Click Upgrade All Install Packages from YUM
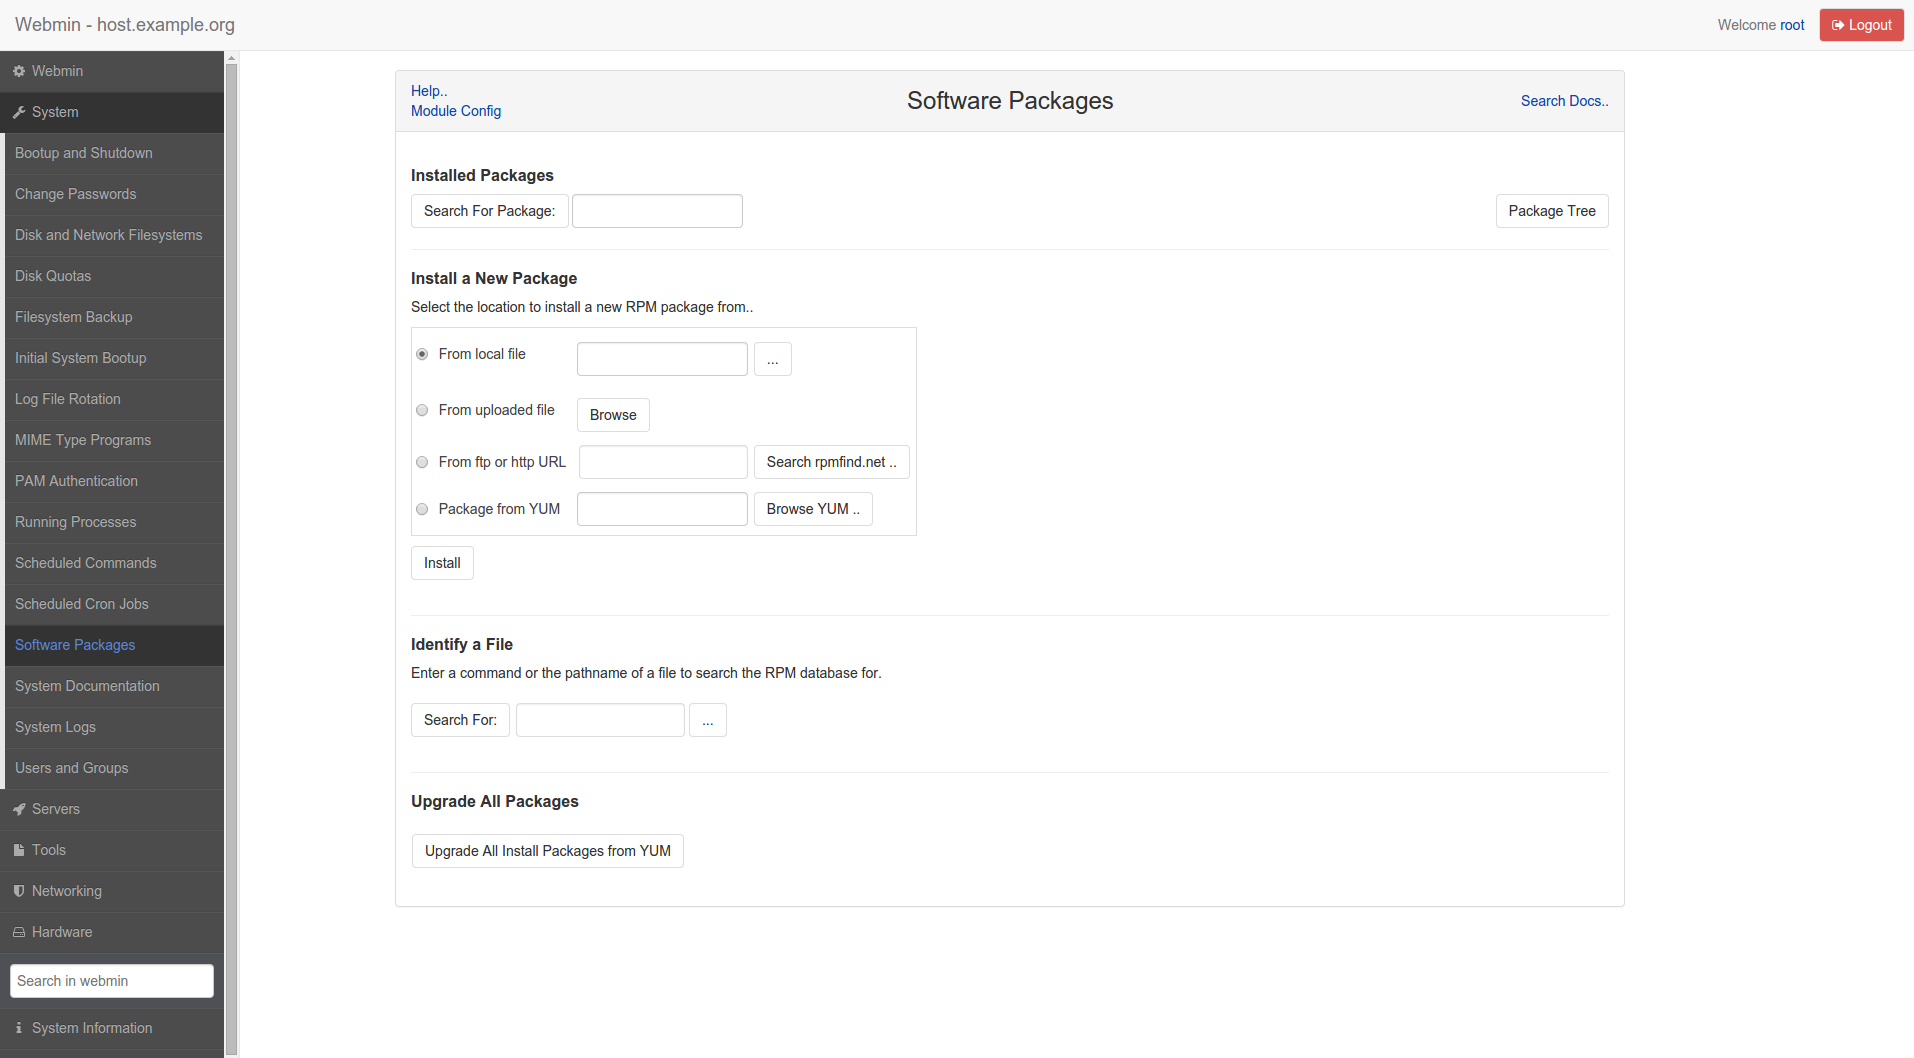The image size is (1914, 1058). coord(548,851)
